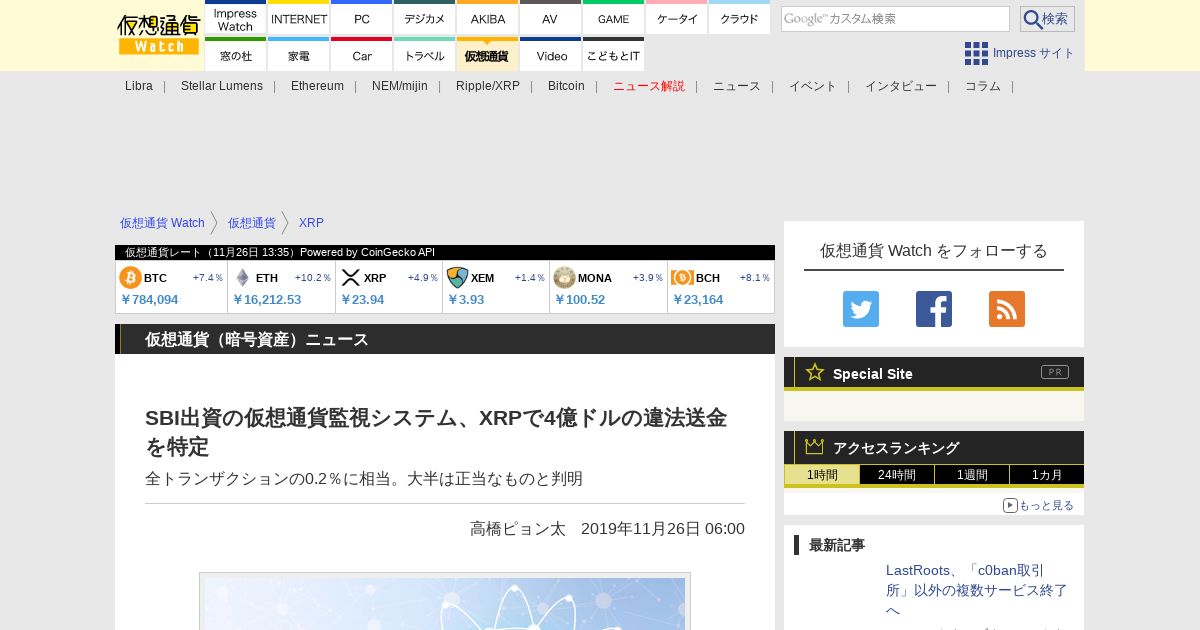Click the MONA coin icon
The height and width of the screenshot is (630, 1200).
(x=564, y=277)
